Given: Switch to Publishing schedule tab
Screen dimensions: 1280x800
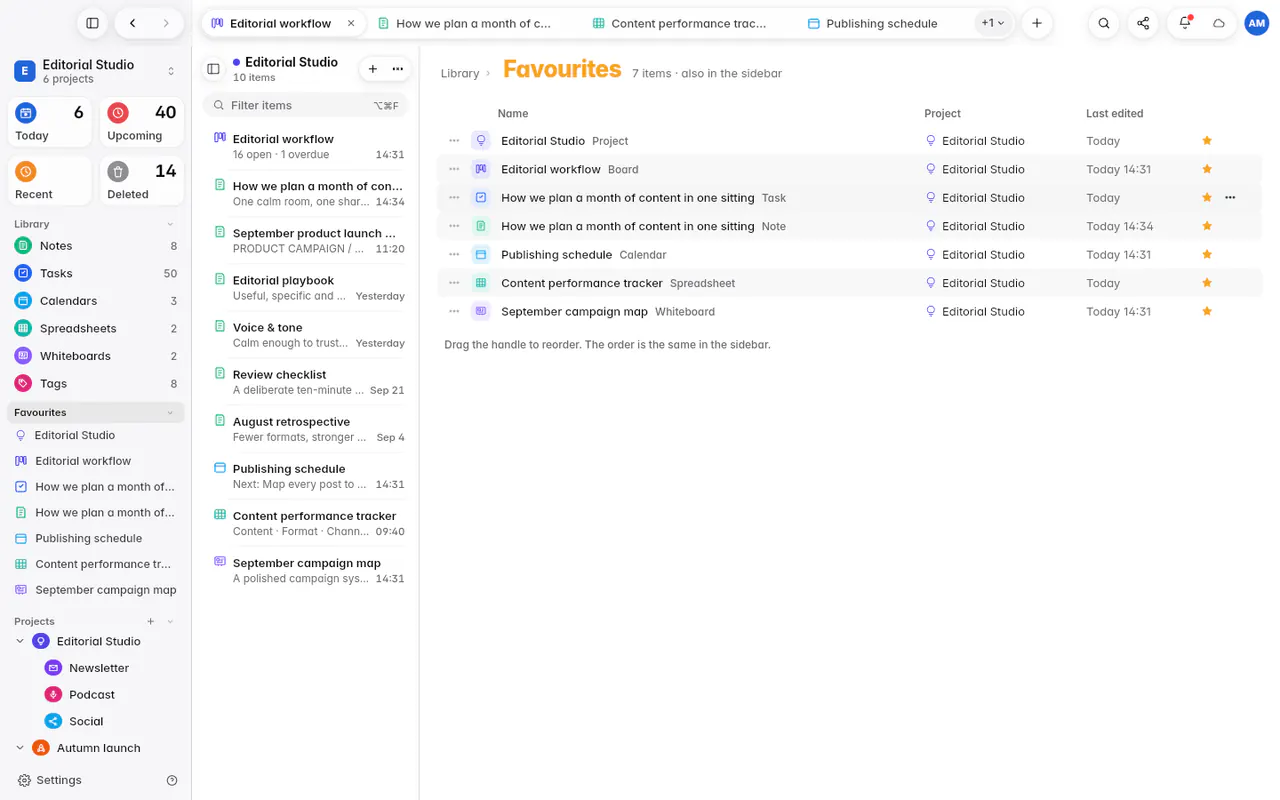Looking at the screenshot, I should pos(882,23).
